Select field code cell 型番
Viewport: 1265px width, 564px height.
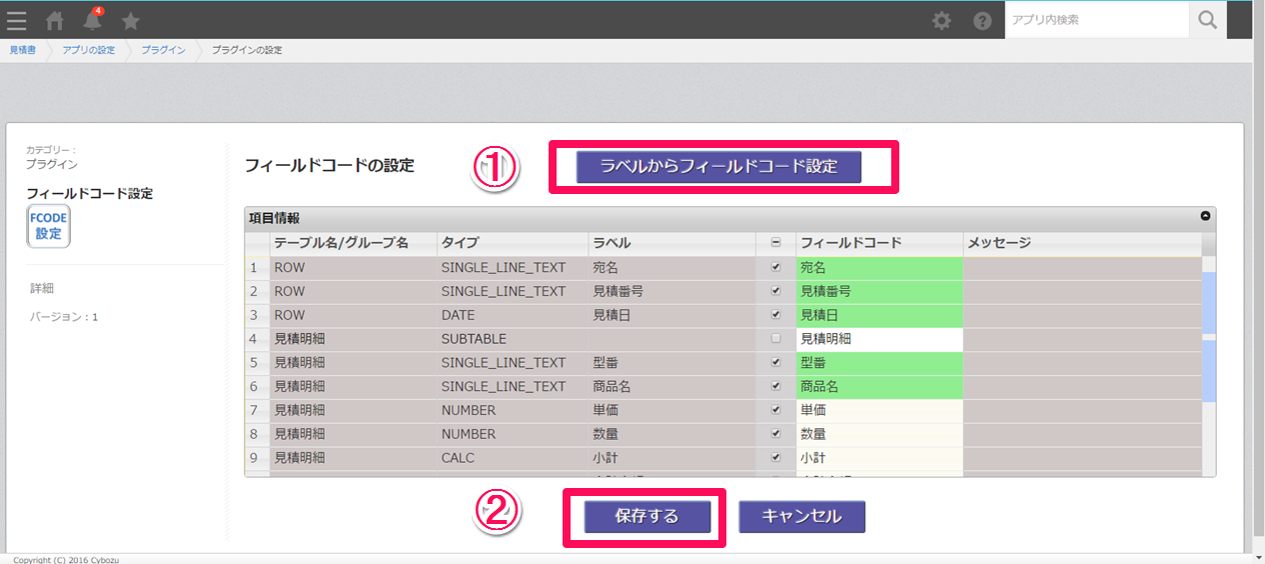coord(879,363)
